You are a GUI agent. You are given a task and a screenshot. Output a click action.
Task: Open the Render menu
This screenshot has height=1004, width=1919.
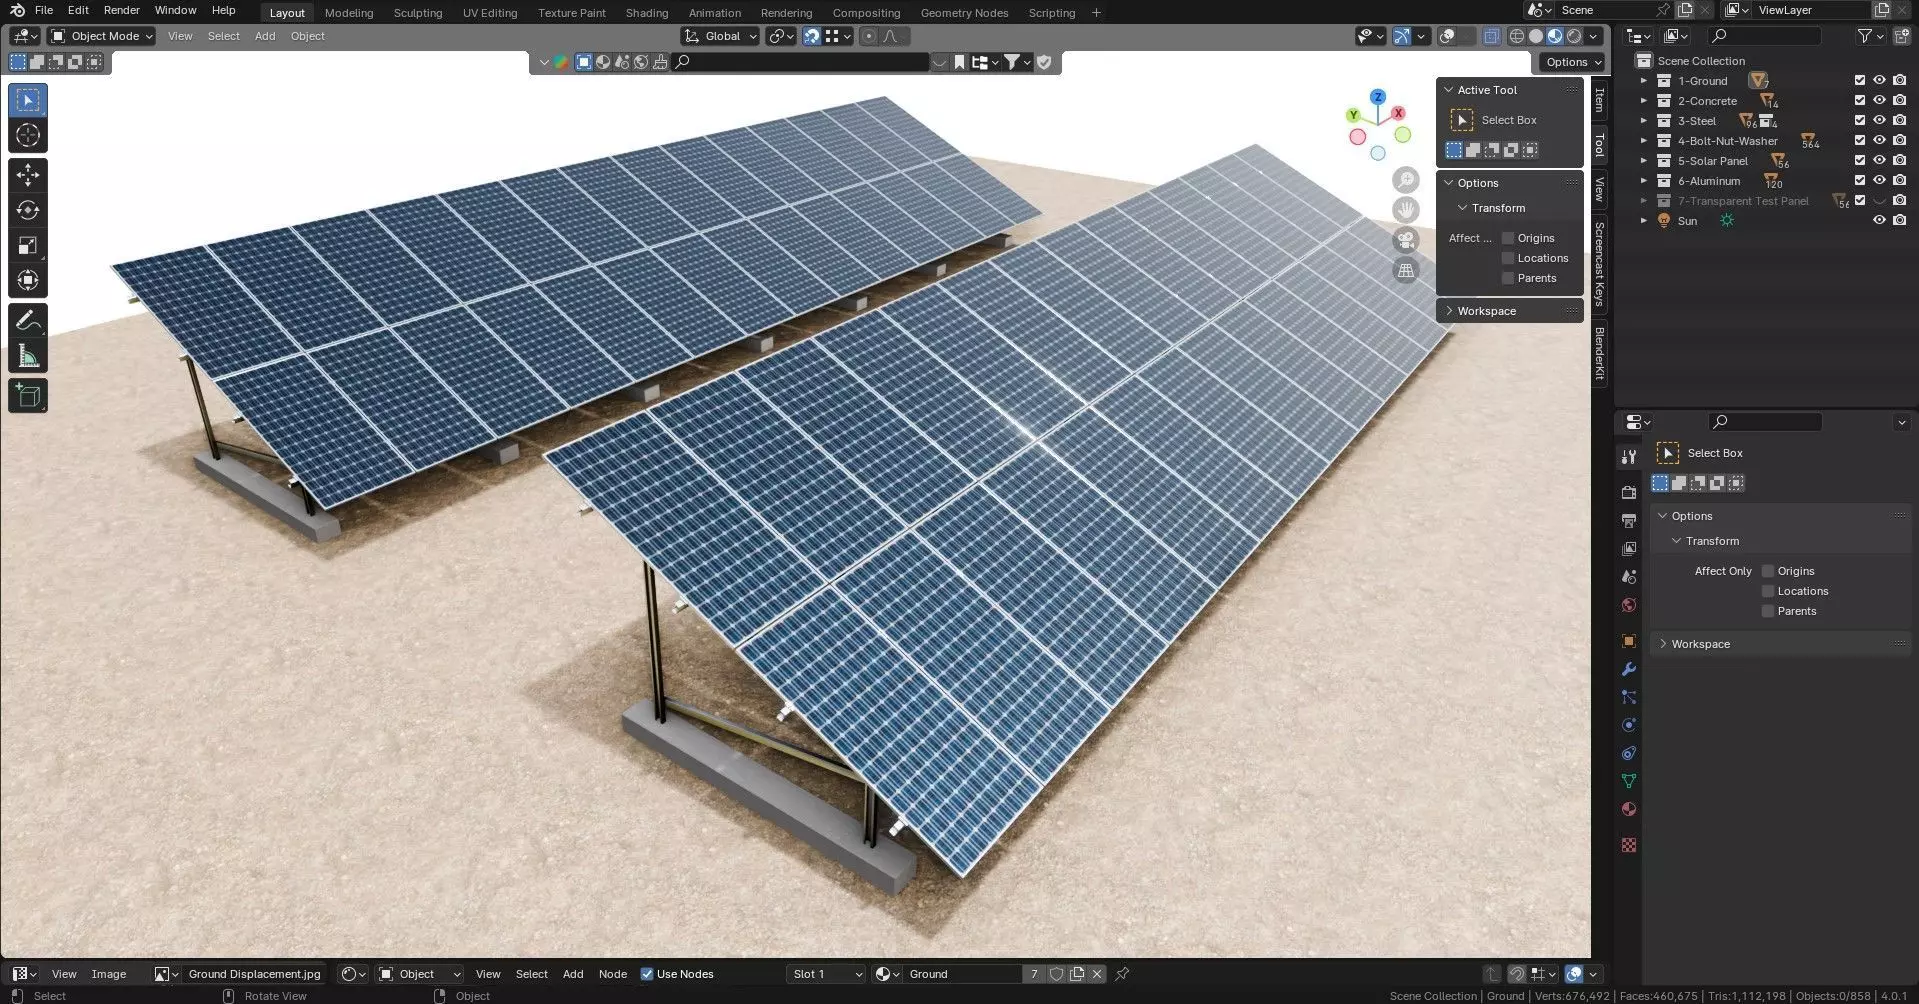[121, 10]
